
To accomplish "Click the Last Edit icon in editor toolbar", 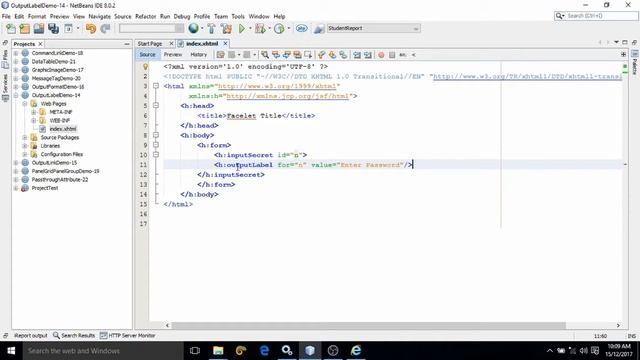I will point(221,55).
